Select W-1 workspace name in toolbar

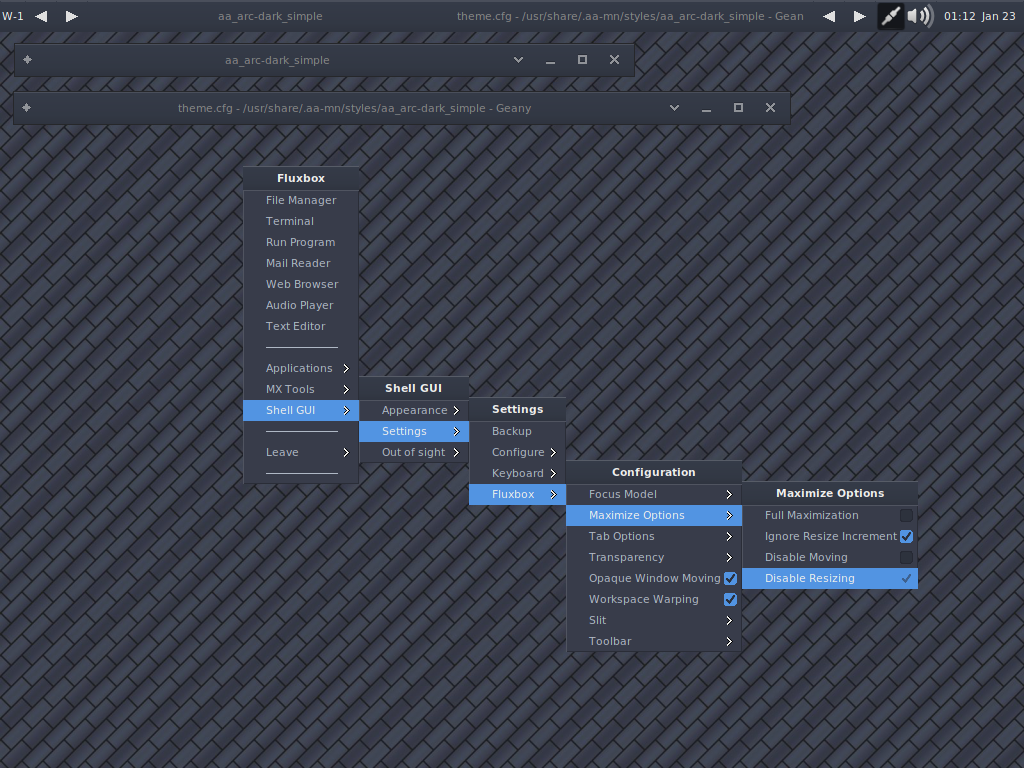tap(13, 16)
